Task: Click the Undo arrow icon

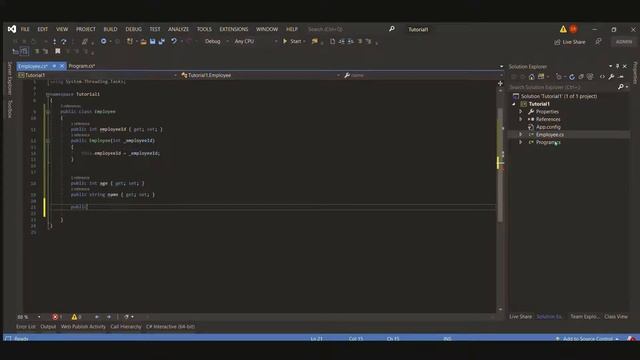Action: pyautogui.click(x=174, y=41)
